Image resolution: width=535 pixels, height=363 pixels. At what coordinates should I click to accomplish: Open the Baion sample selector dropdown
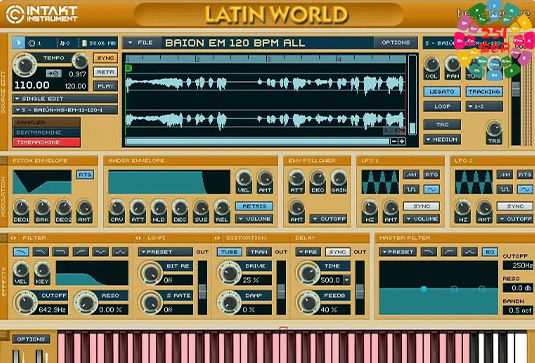65,110
